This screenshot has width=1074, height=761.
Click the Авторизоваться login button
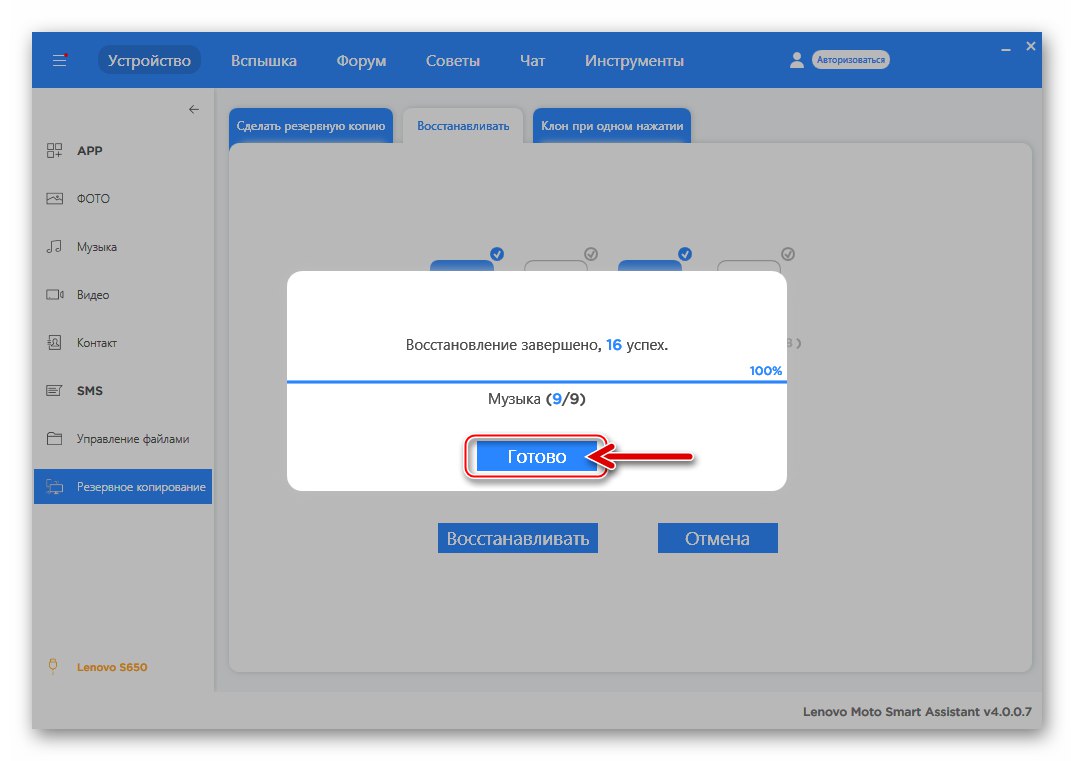[851, 60]
